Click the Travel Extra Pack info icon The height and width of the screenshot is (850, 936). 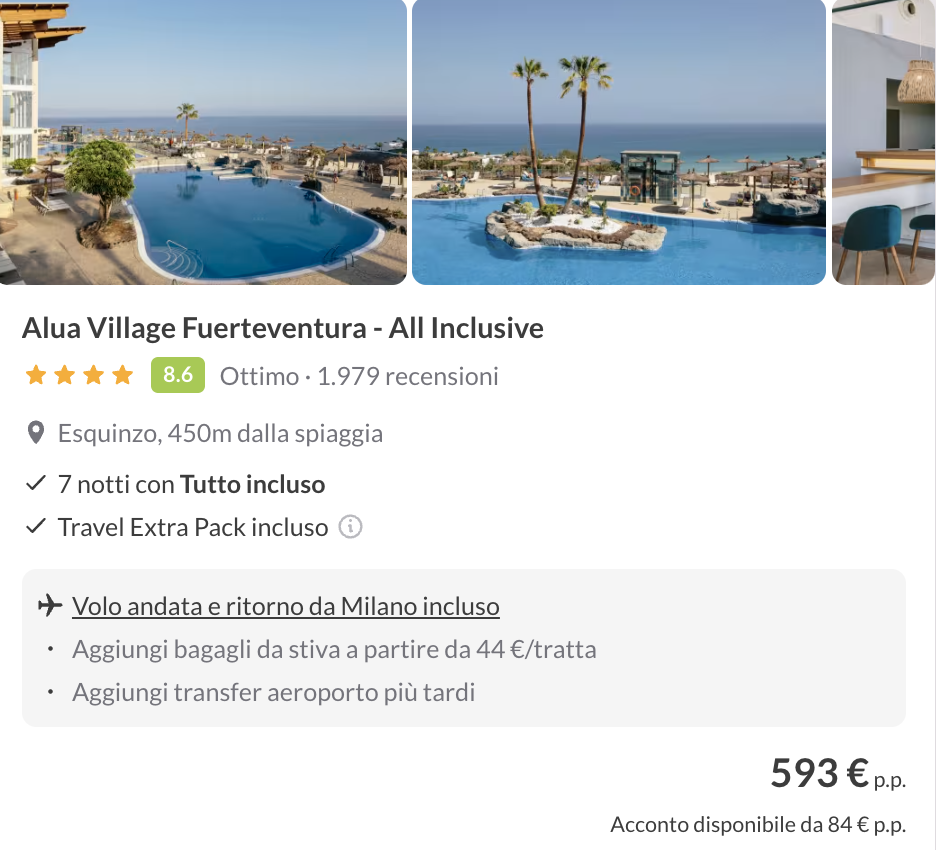pyautogui.click(x=350, y=527)
